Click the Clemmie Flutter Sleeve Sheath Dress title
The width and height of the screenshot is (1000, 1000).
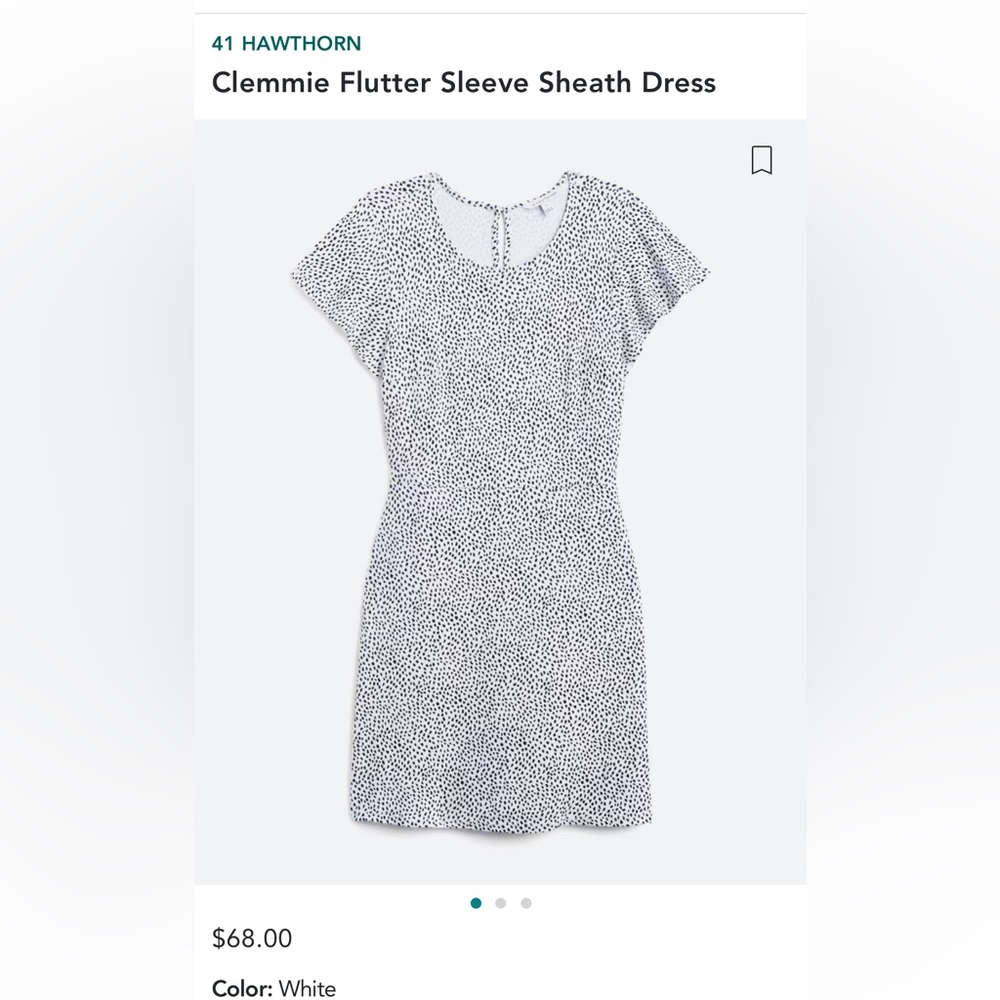(x=463, y=84)
